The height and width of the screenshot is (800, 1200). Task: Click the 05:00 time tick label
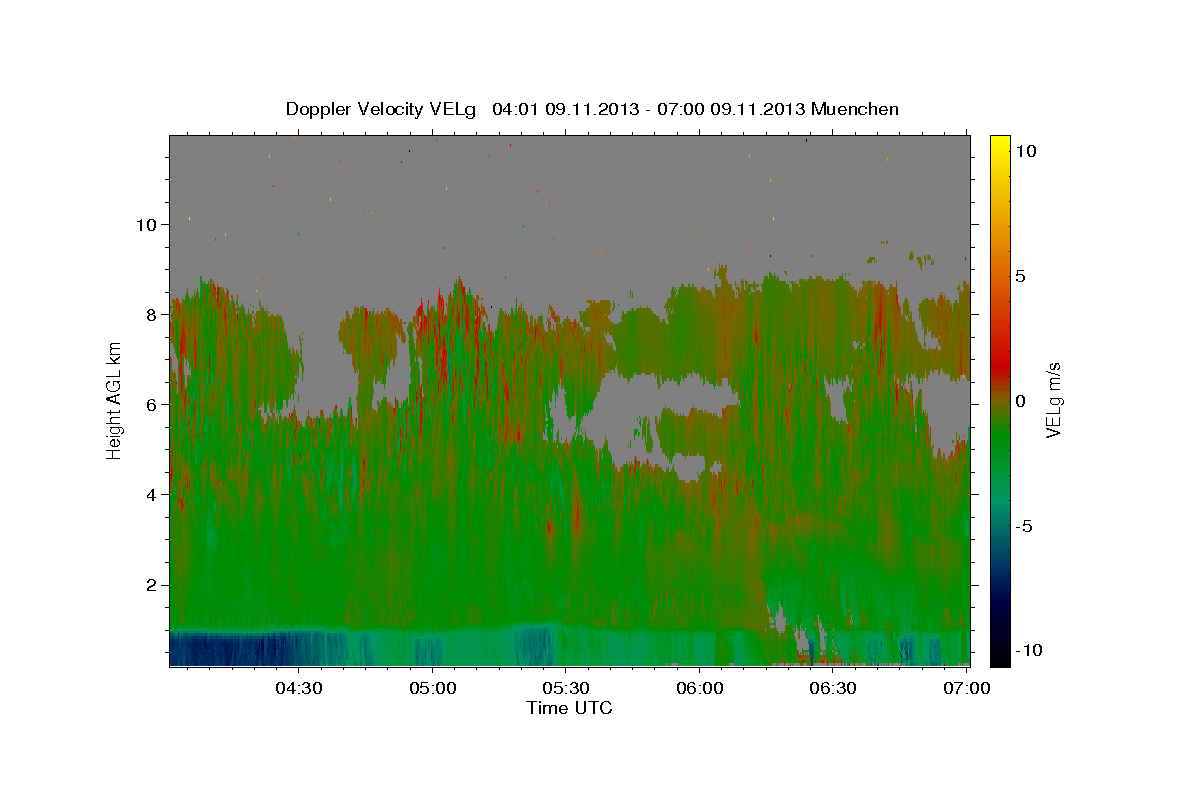(433, 689)
